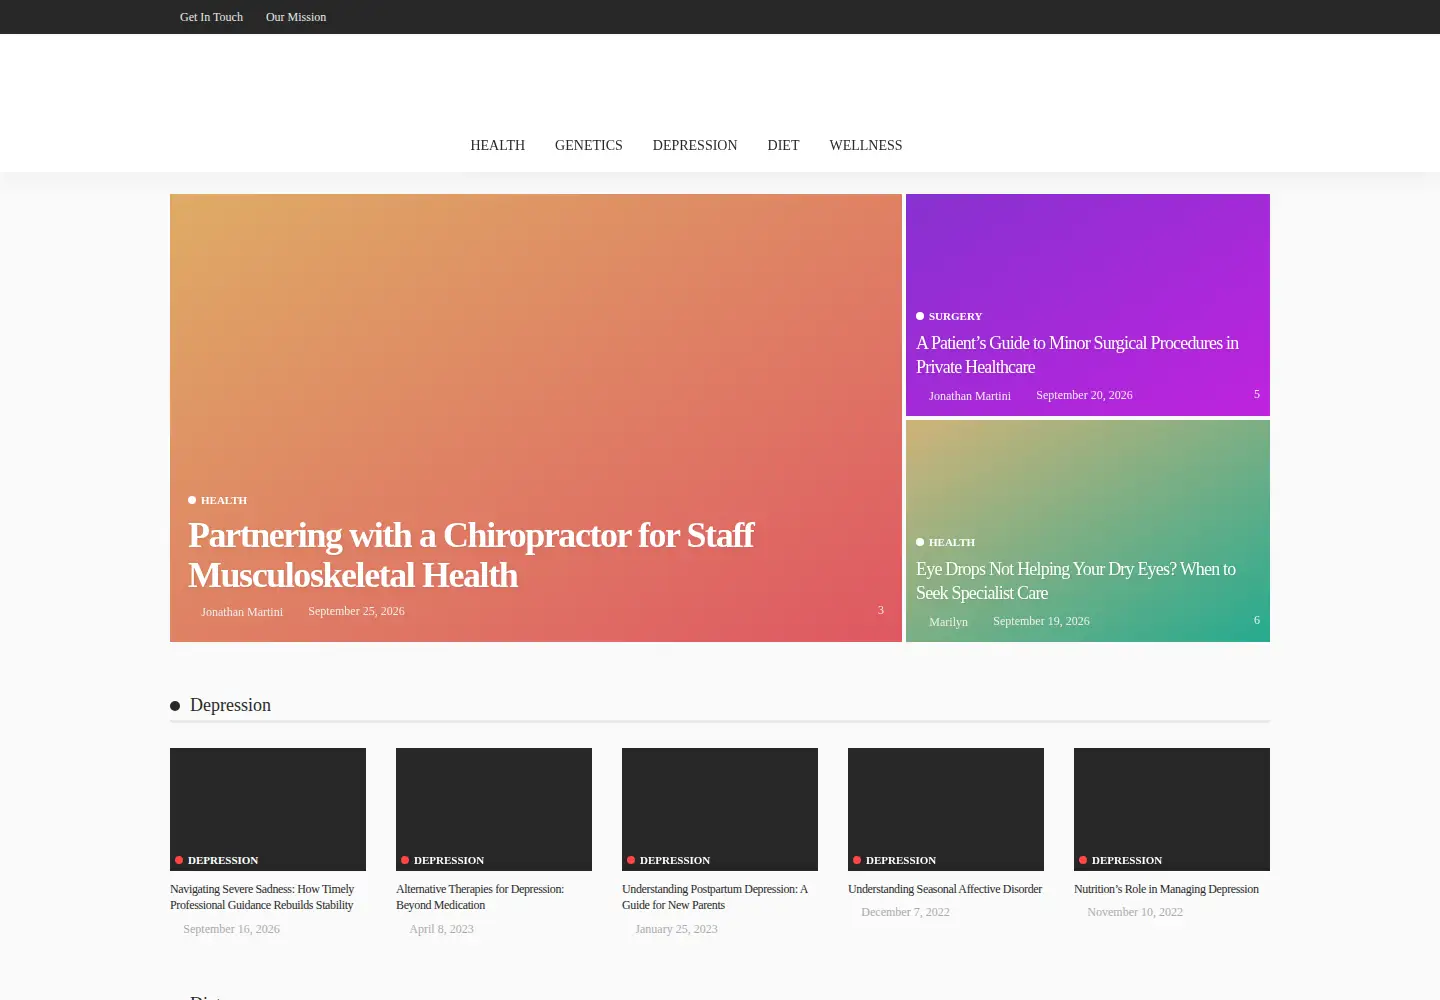Open thumbnail for Navigating Severe Sadness post

pos(268,809)
